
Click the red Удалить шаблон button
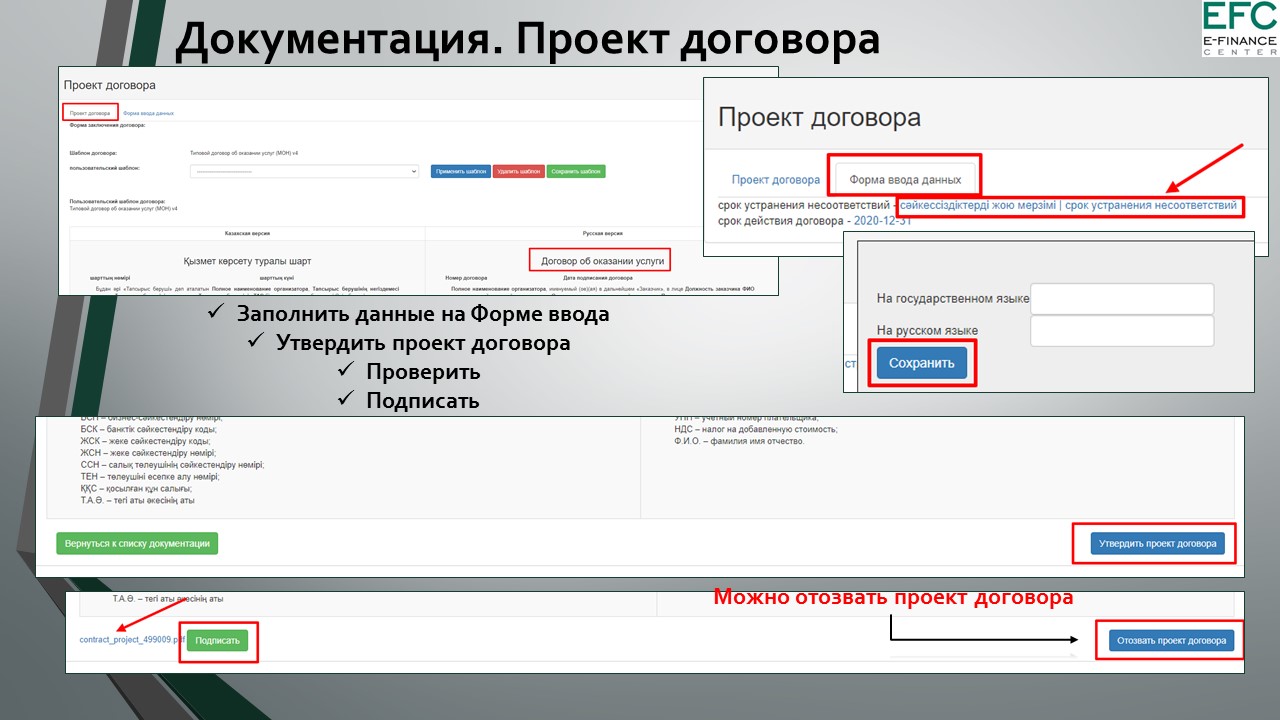pos(518,171)
